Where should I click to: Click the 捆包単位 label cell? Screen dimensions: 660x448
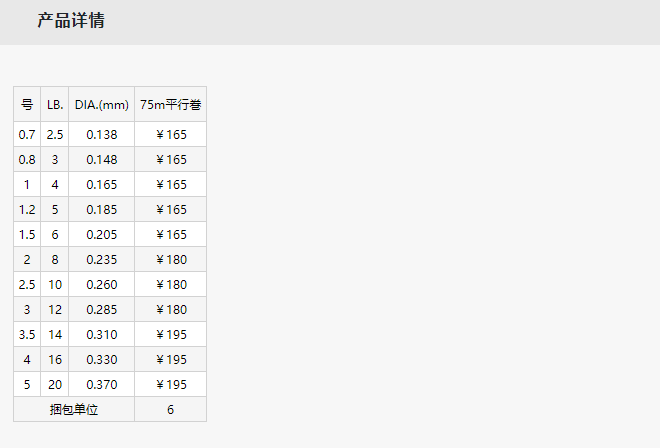pos(74,409)
